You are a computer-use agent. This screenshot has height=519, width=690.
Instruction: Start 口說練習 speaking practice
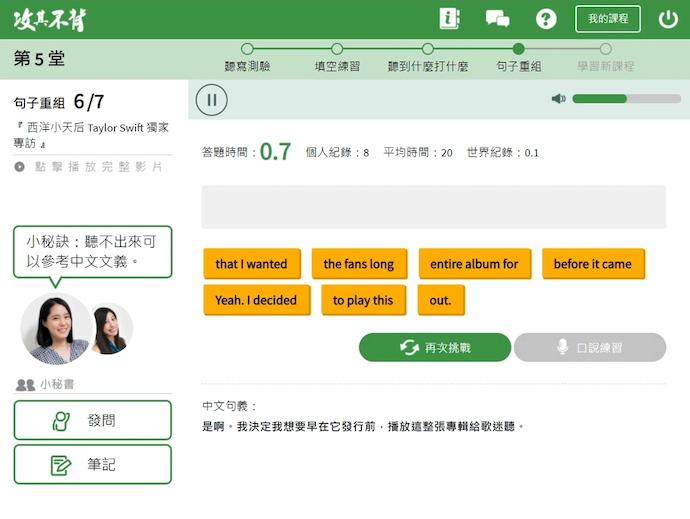(x=589, y=347)
